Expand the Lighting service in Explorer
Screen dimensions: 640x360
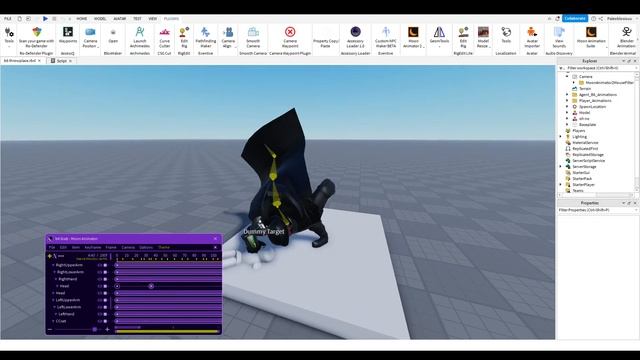tap(561, 137)
